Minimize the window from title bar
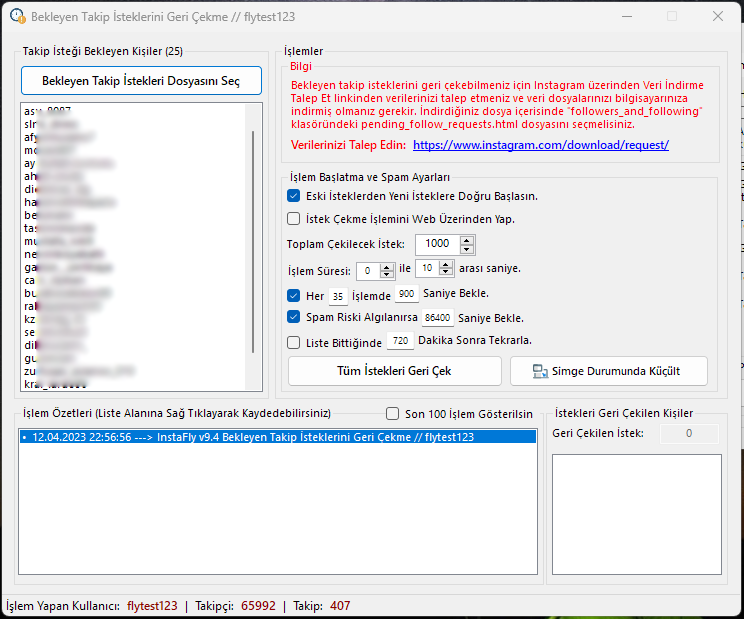 pyautogui.click(x=627, y=16)
